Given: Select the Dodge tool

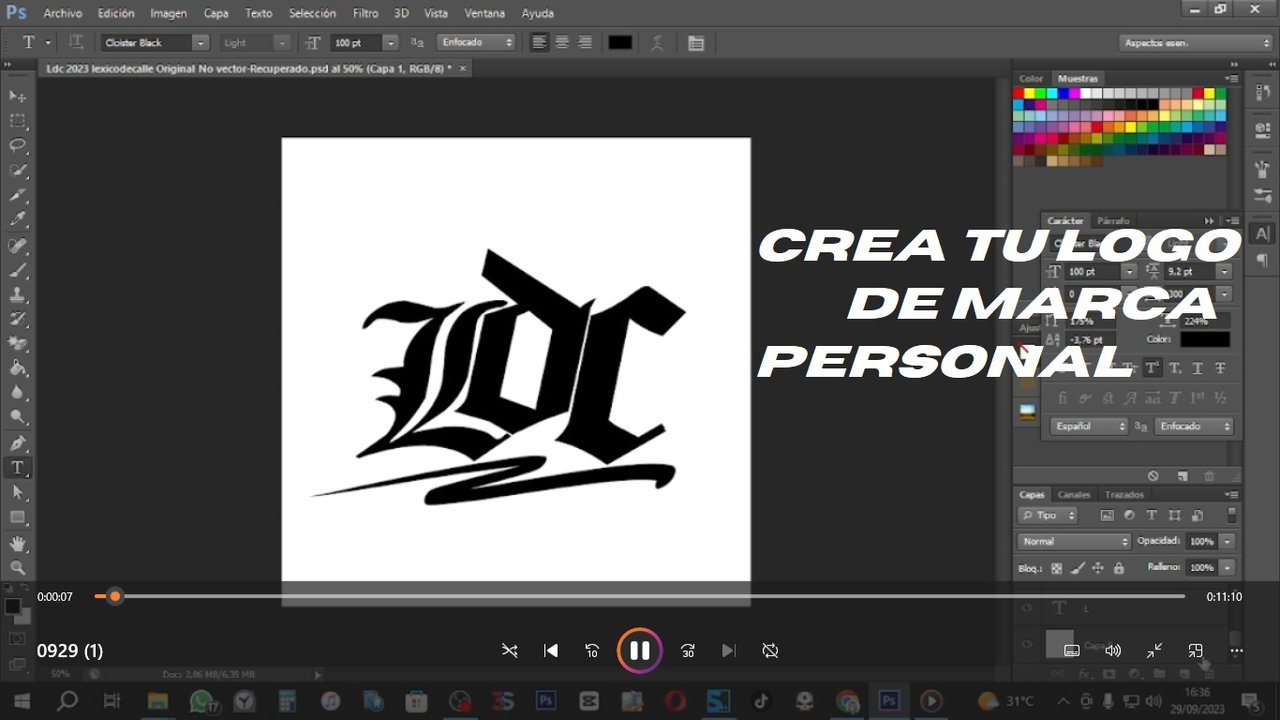Looking at the screenshot, I should [x=17, y=418].
